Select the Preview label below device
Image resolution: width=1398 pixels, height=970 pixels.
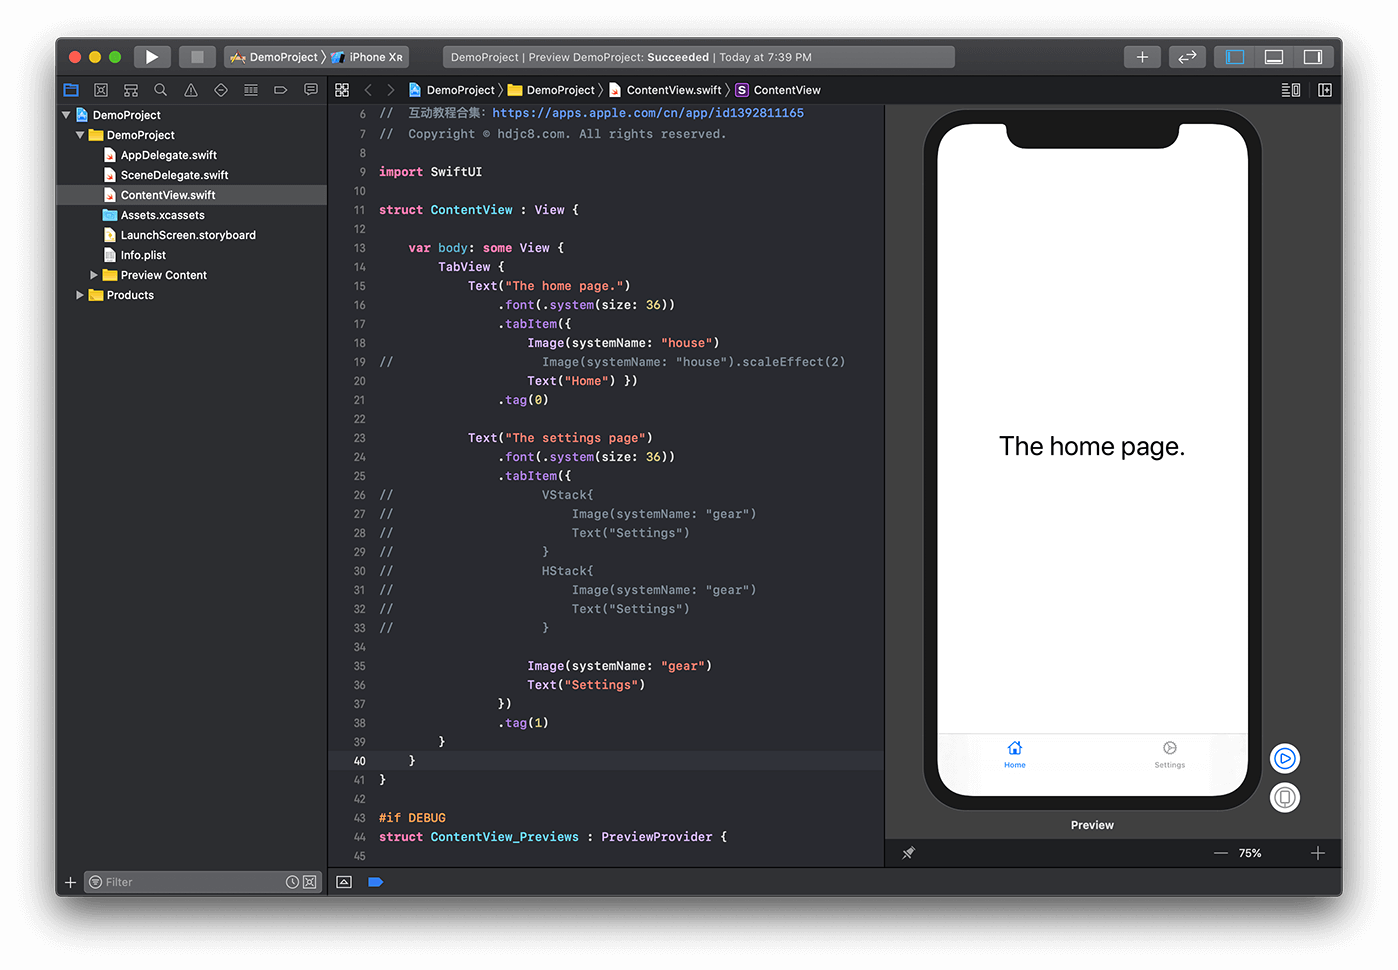coord(1092,825)
